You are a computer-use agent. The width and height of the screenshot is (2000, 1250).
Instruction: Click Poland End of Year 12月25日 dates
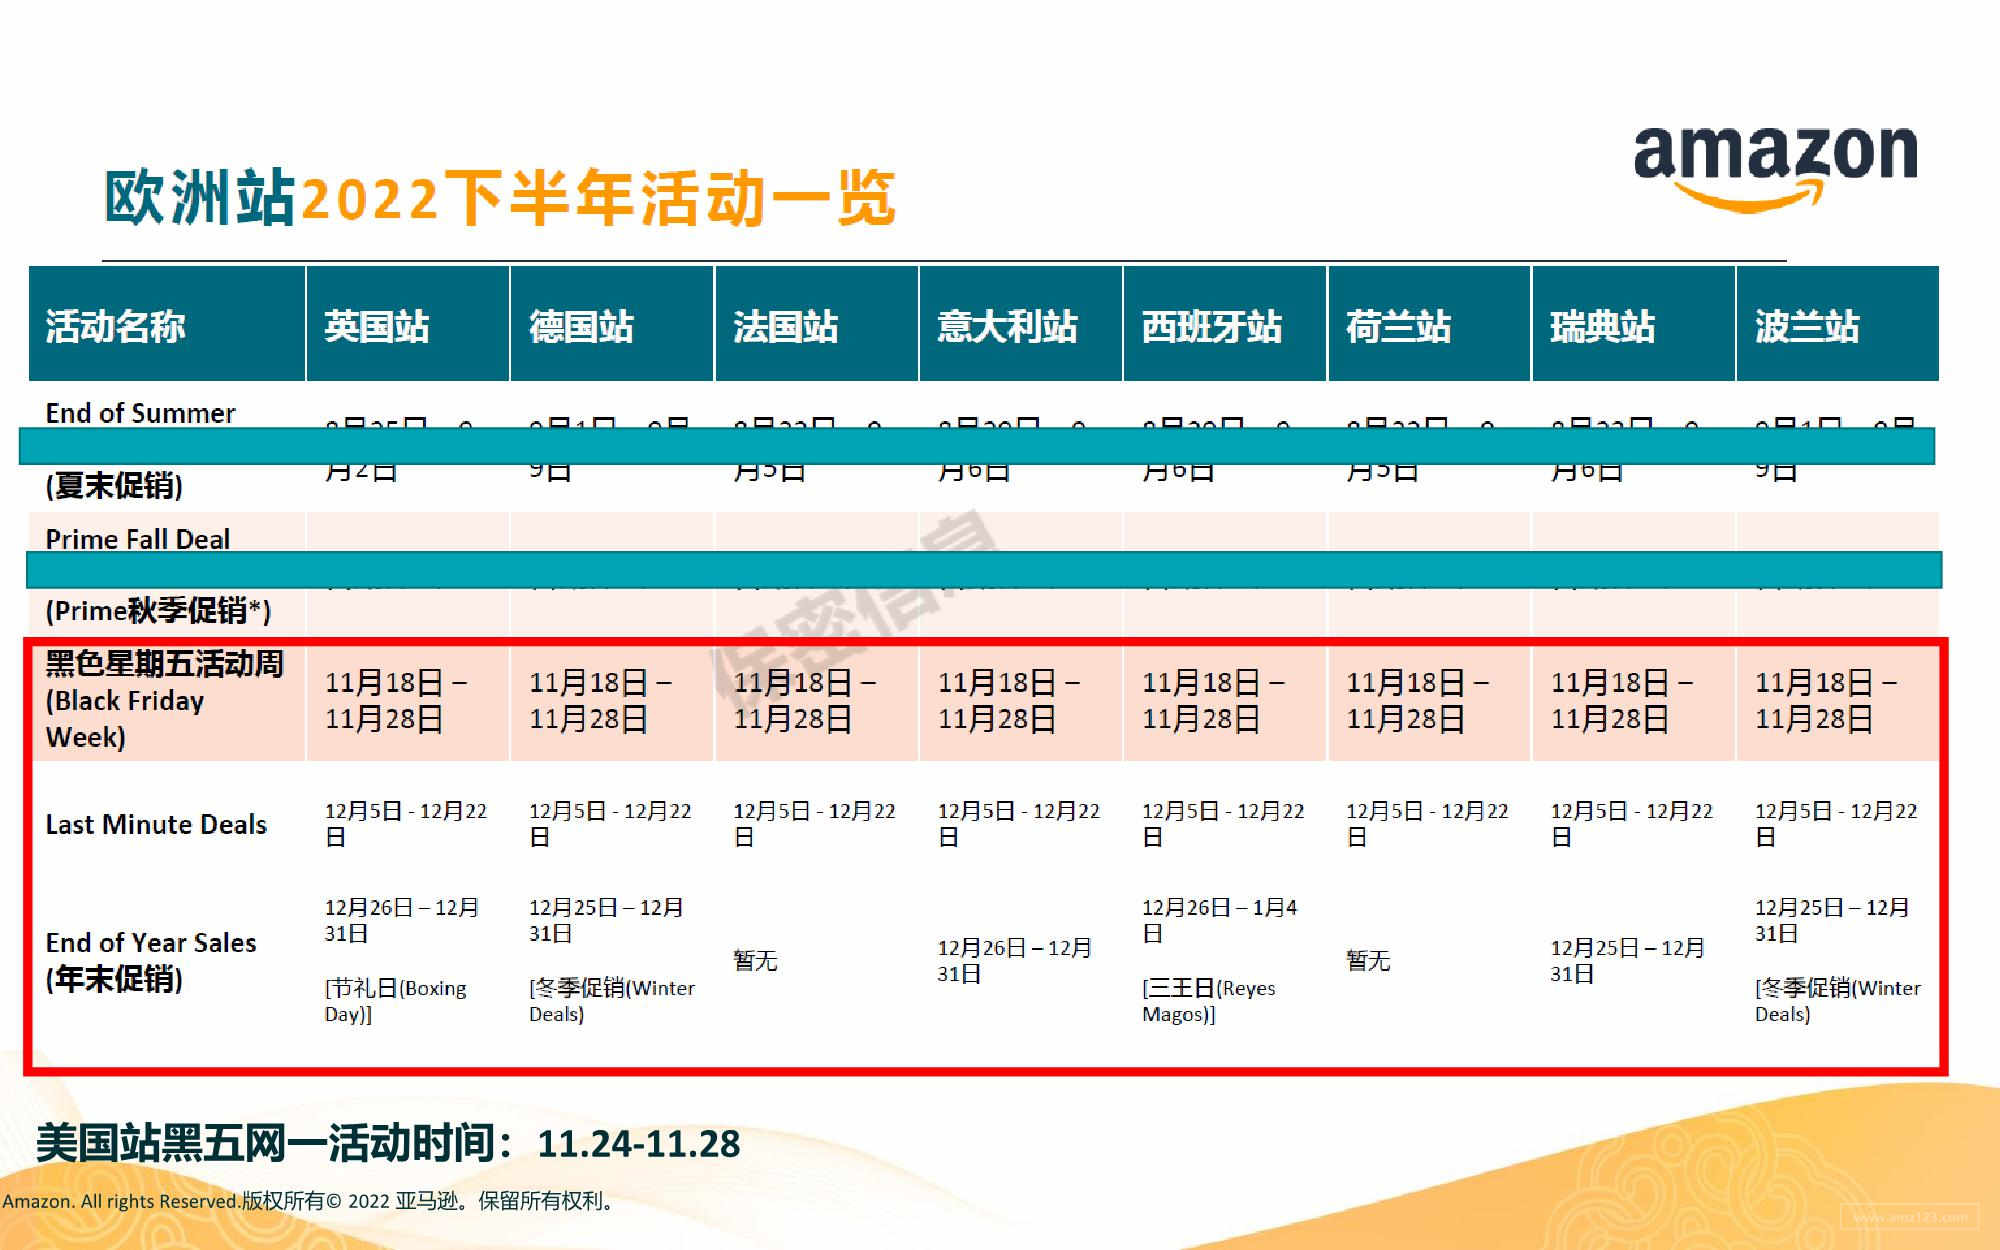(1832, 920)
